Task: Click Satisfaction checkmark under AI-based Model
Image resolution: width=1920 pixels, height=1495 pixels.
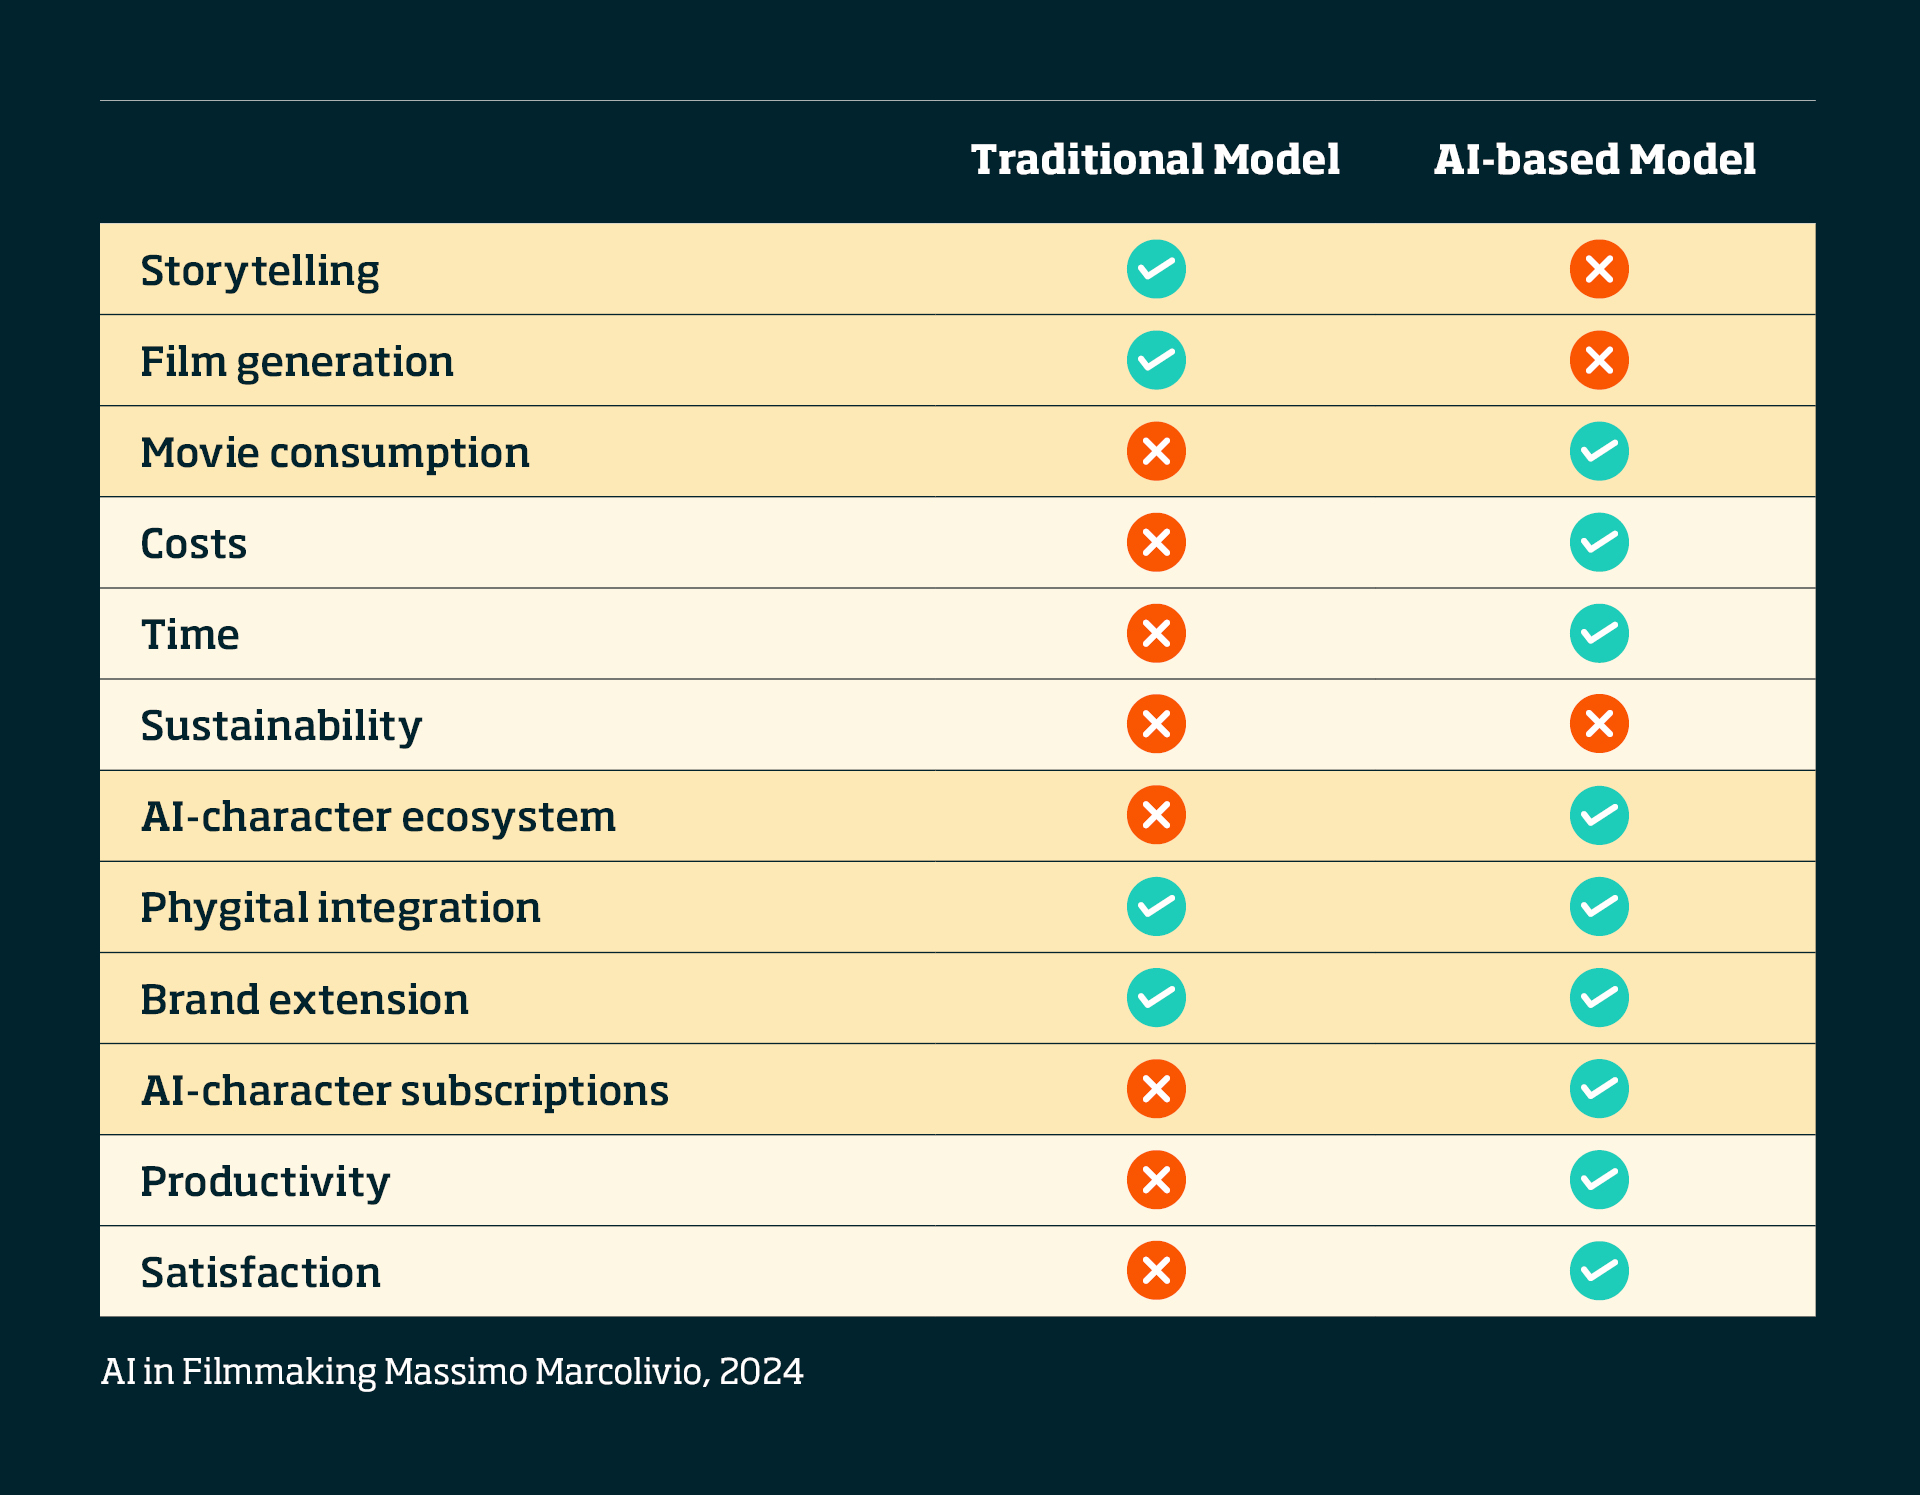Action: [x=1599, y=1271]
